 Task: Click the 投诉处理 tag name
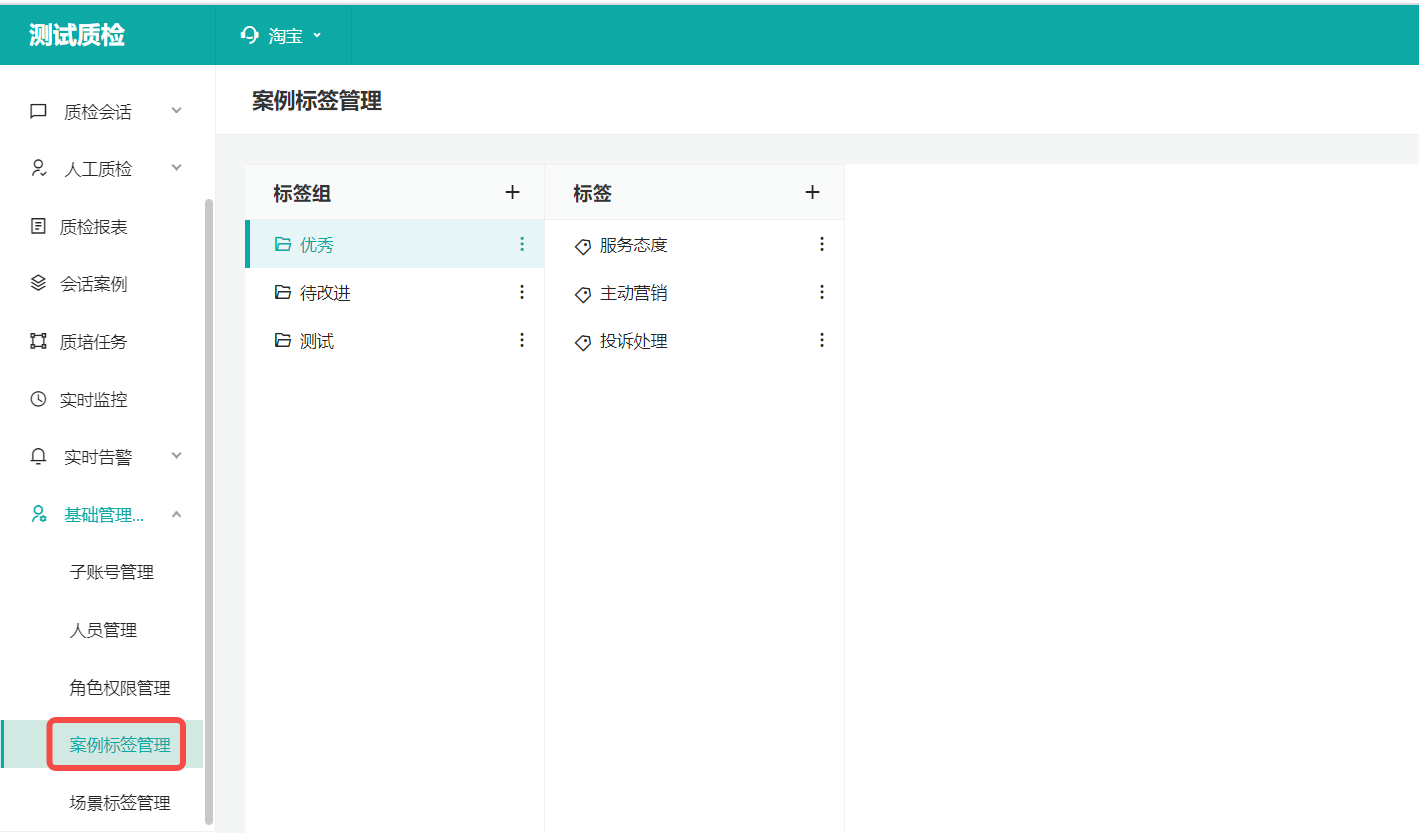coord(633,341)
